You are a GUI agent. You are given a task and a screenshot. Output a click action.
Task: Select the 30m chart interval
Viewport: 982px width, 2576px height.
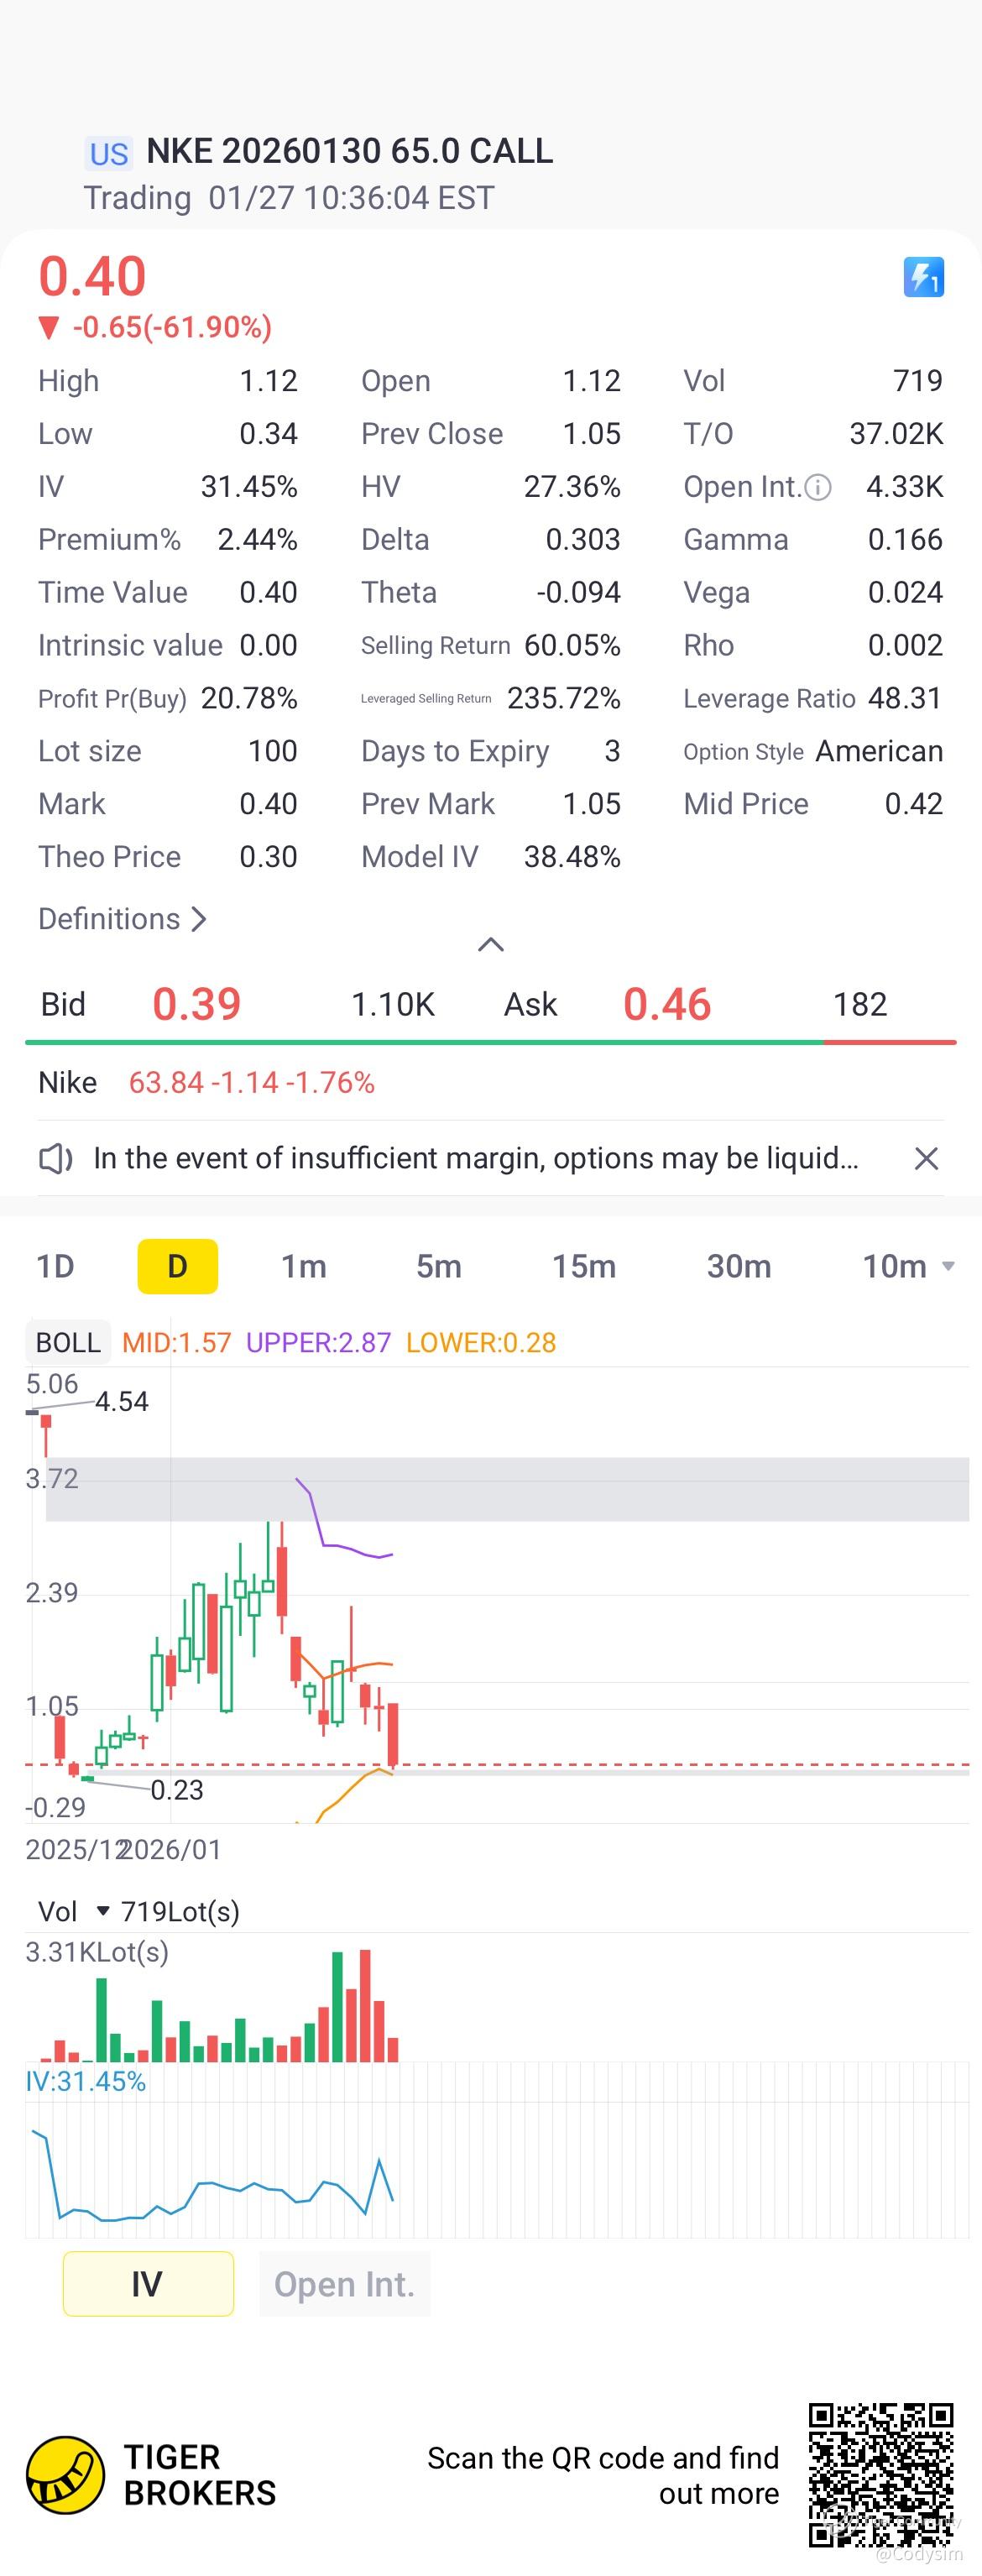tap(739, 1266)
